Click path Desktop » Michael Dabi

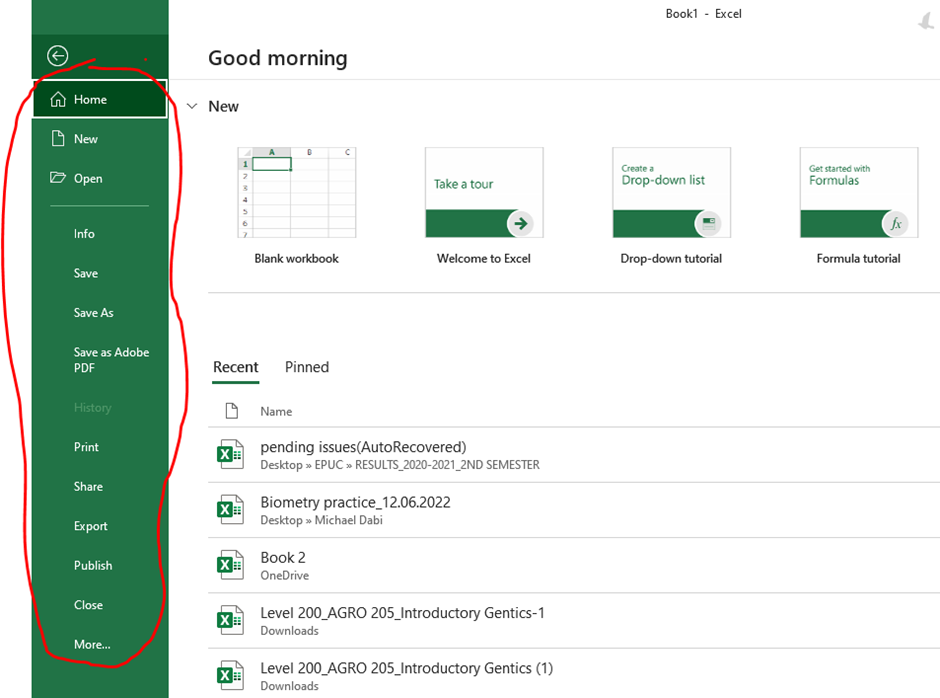click(x=321, y=520)
